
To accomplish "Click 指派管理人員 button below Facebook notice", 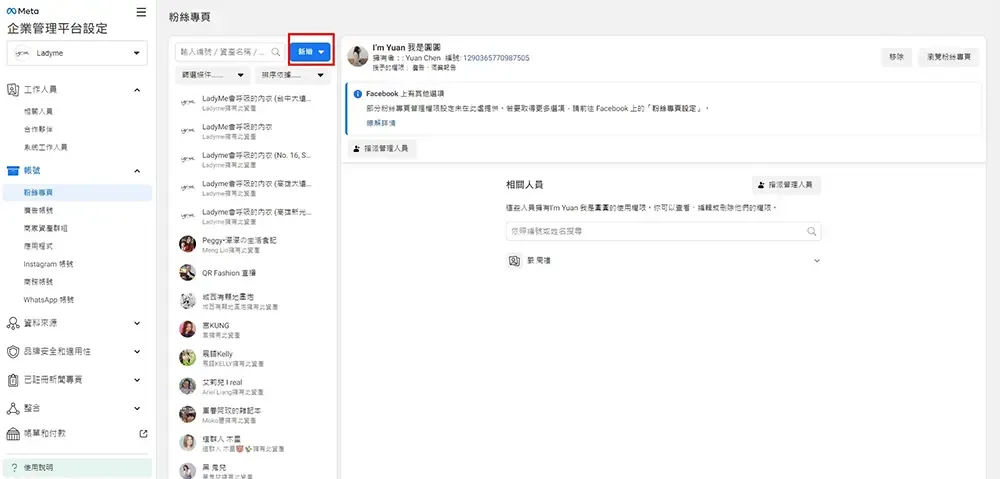I will 382,149.
